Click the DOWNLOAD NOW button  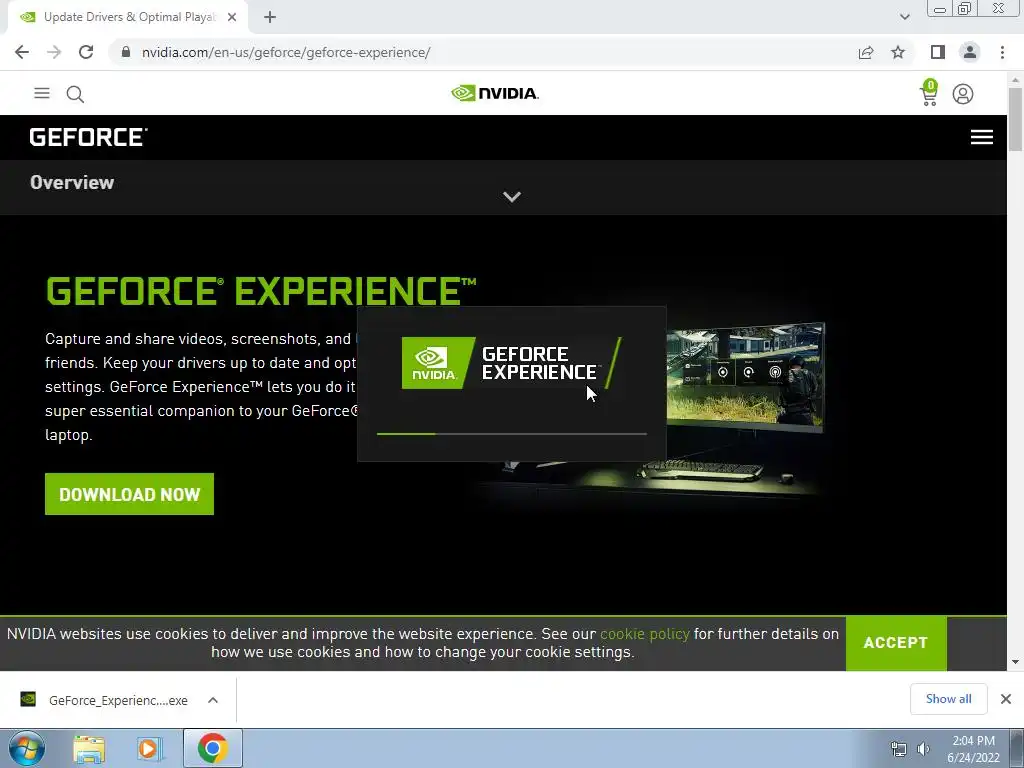[x=129, y=494]
